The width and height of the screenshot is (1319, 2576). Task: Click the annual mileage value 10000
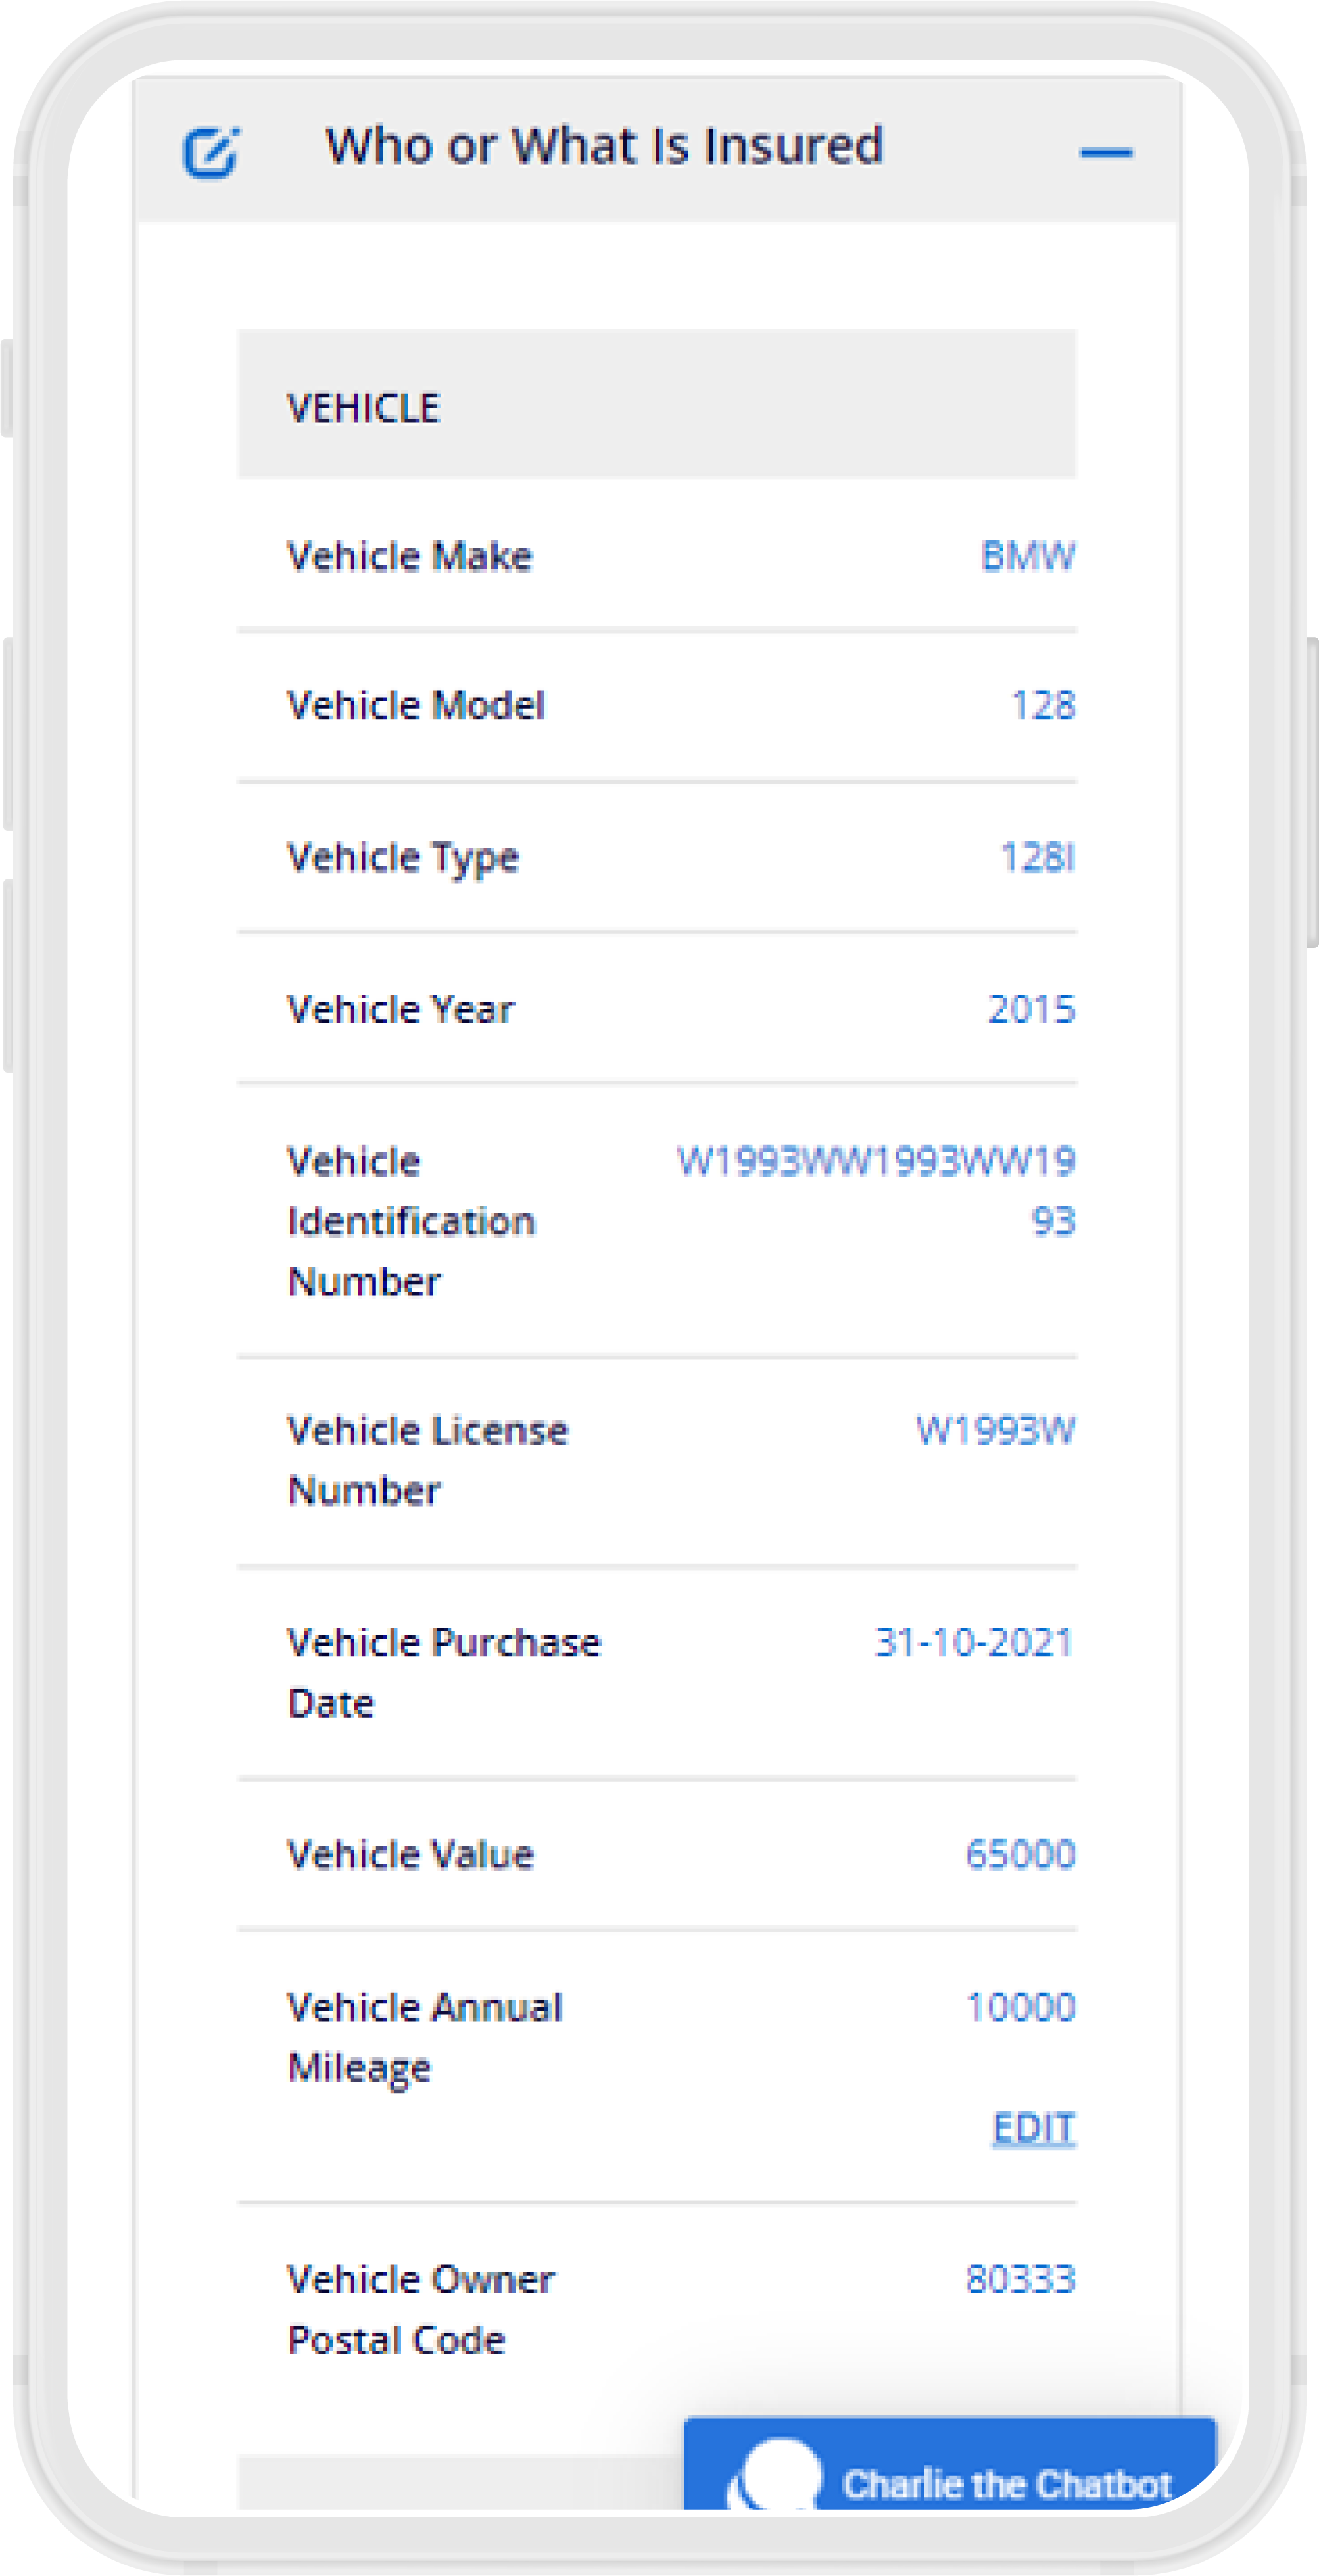click(x=1020, y=2007)
